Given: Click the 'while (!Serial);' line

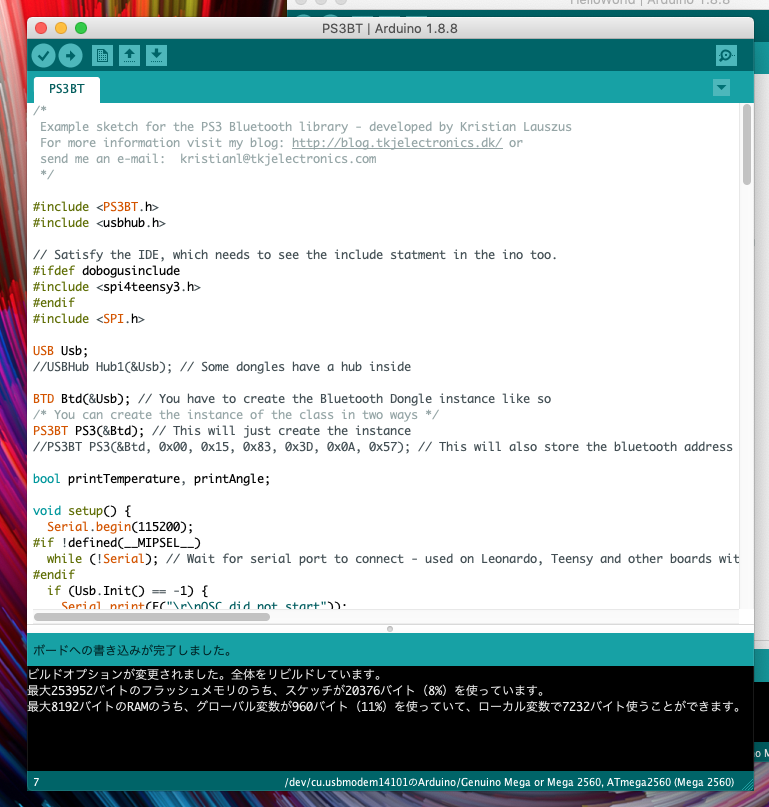Looking at the screenshot, I should pos(393,559).
